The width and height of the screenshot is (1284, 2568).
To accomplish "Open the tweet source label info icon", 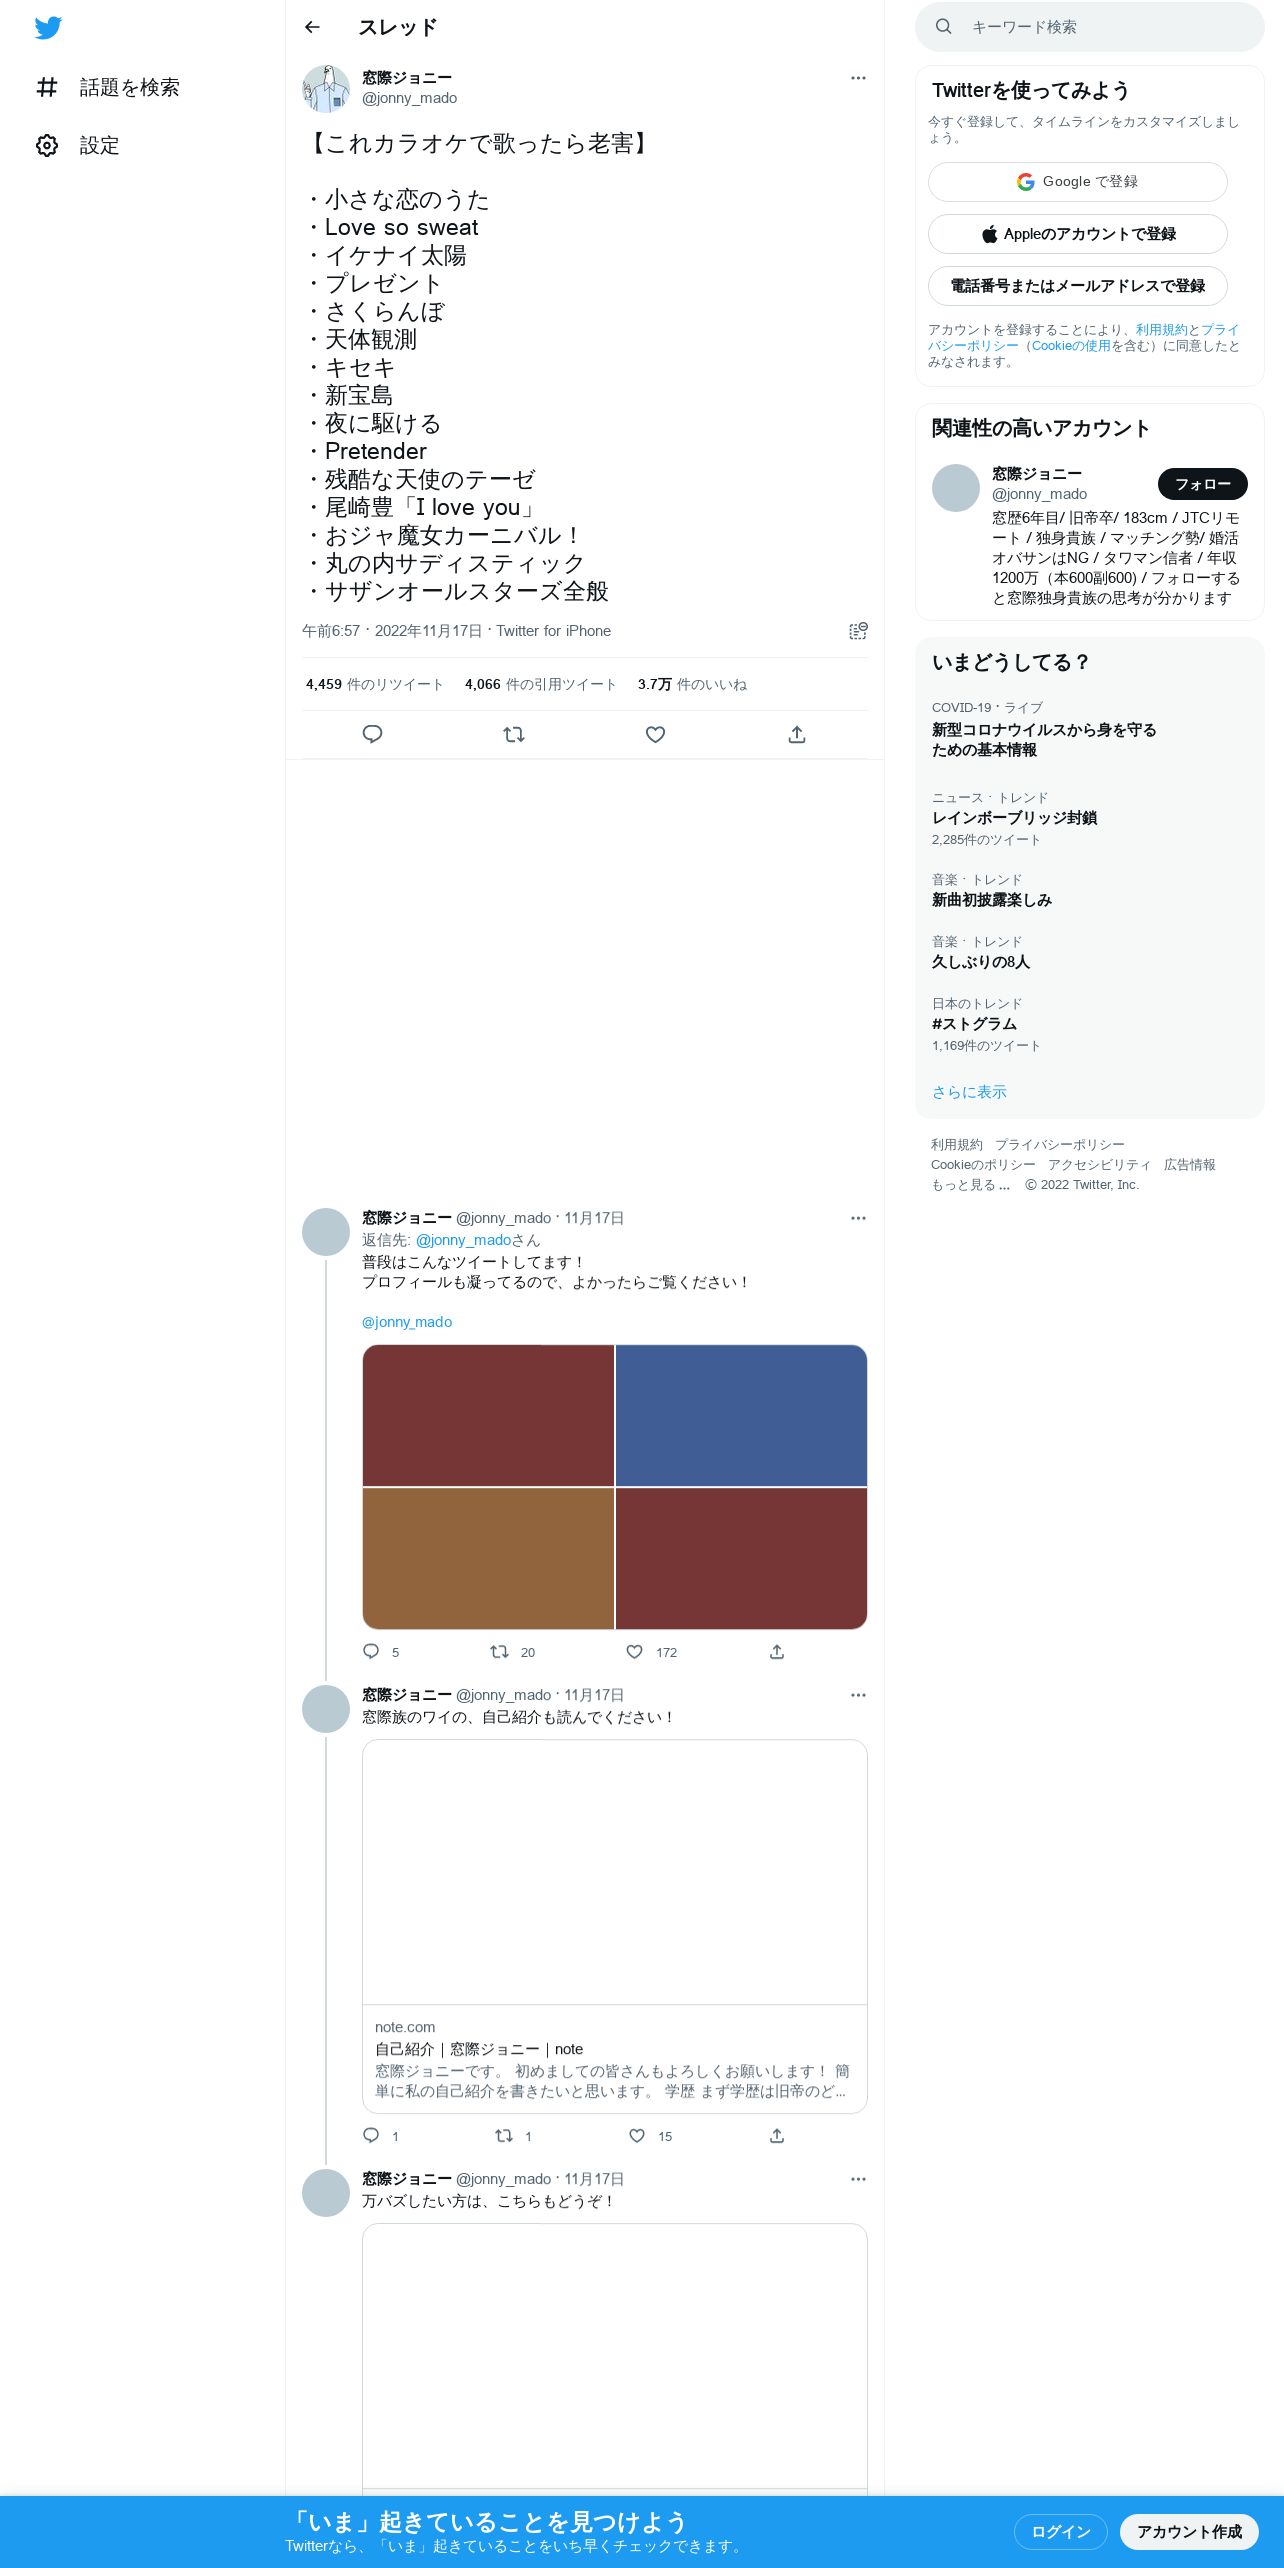I will click(x=858, y=631).
